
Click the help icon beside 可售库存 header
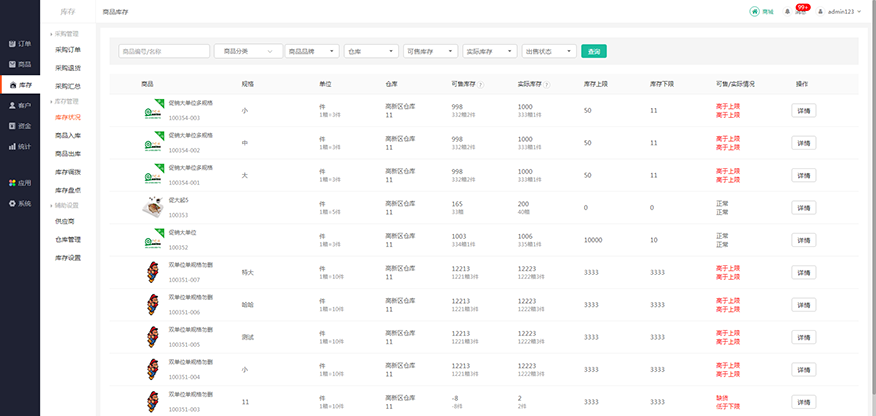482,84
